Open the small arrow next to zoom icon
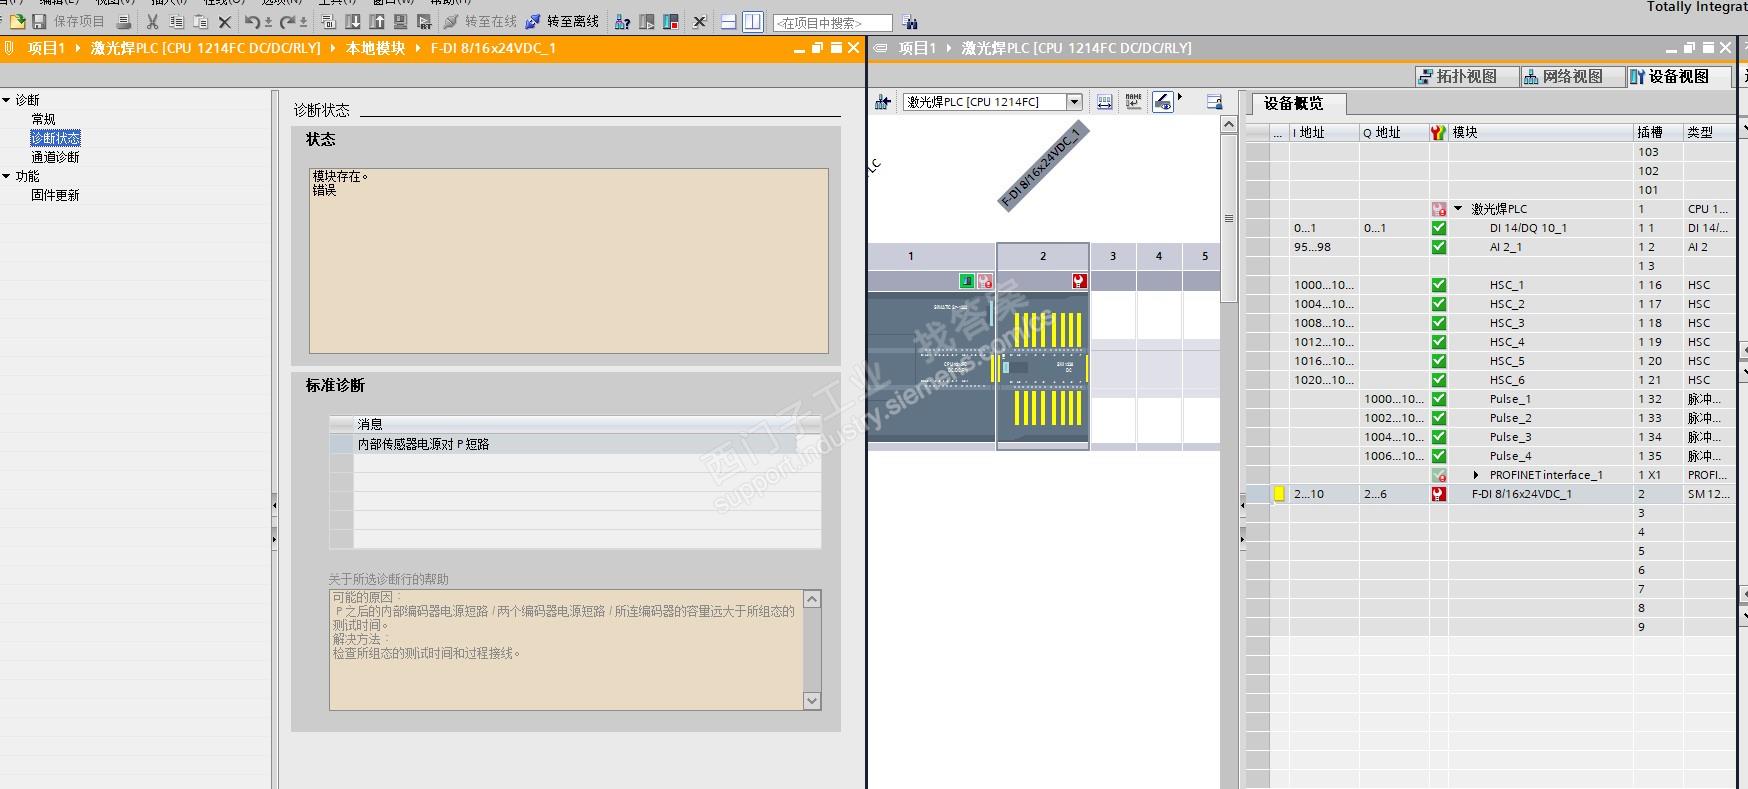Viewport: 1748px width, 789px height. click(1180, 97)
